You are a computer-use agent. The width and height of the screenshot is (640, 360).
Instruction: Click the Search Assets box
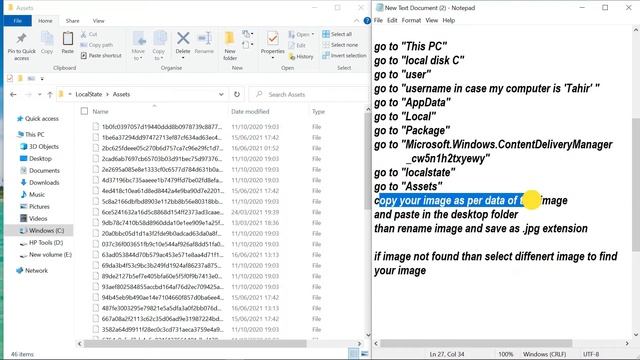click(309, 94)
